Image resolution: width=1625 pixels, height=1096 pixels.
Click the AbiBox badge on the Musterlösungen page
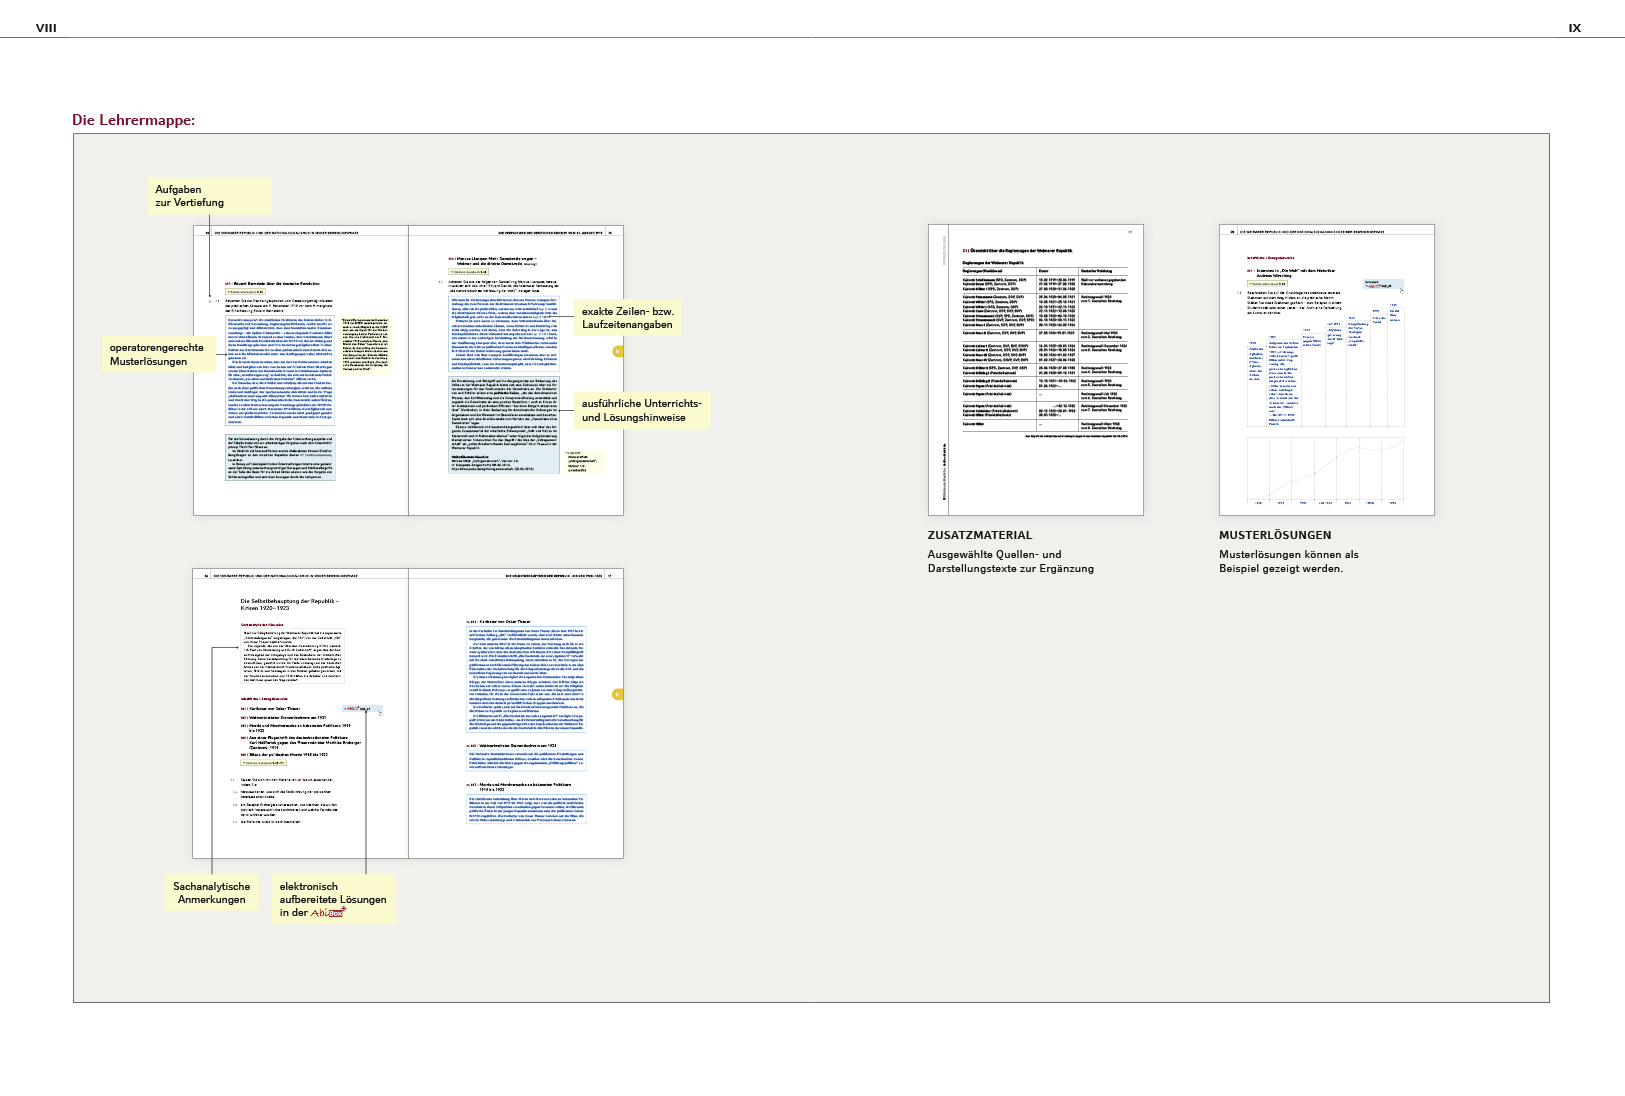coord(1384,285)
